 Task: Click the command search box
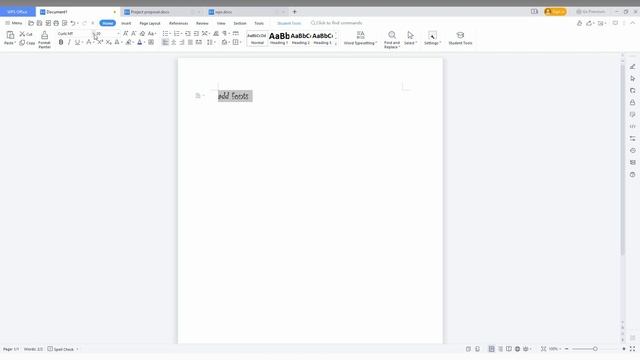(336, 23)
